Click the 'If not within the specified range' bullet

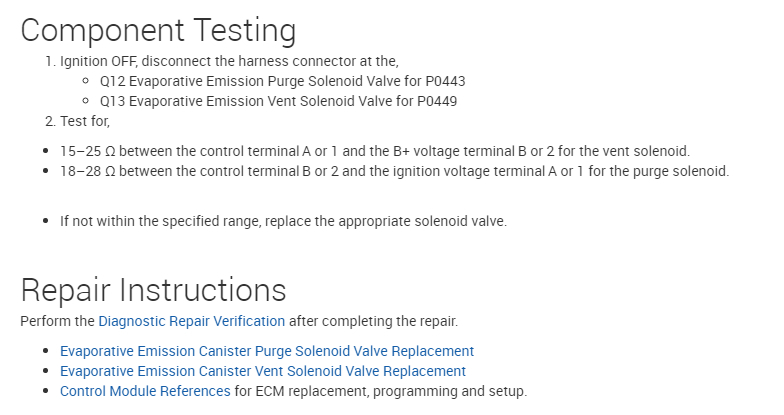point(283,221)
